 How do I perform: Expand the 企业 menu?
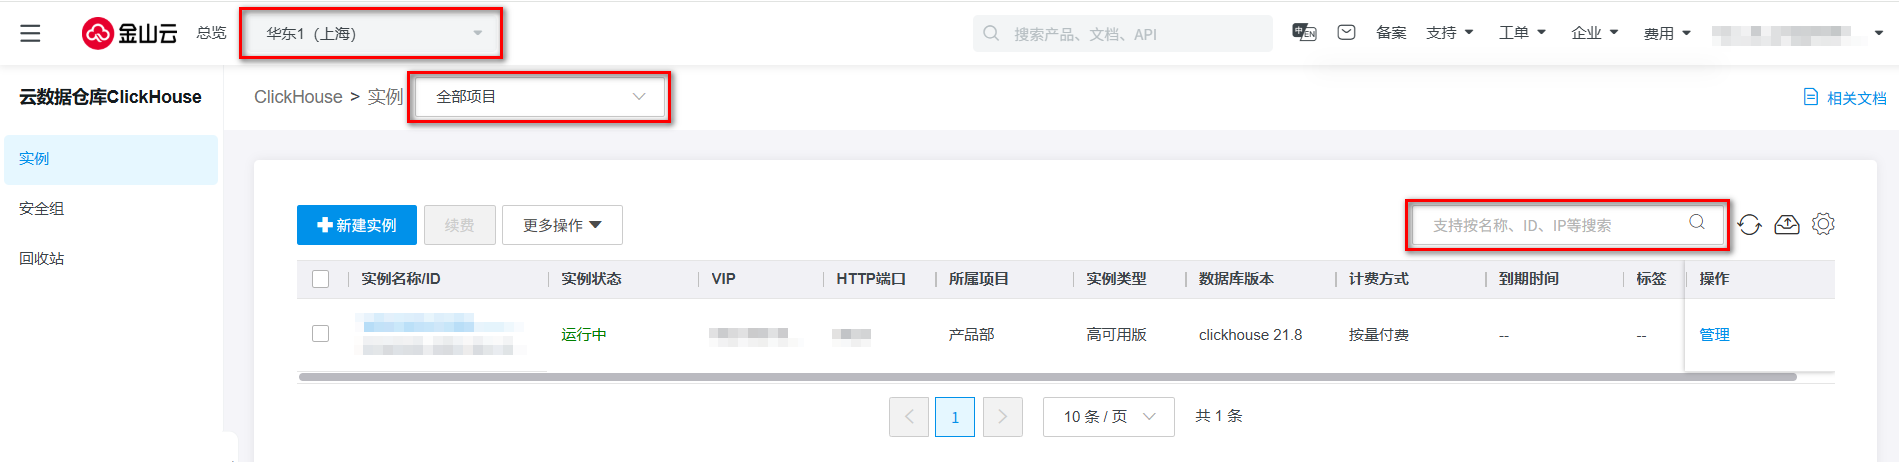coord(1594,33)
